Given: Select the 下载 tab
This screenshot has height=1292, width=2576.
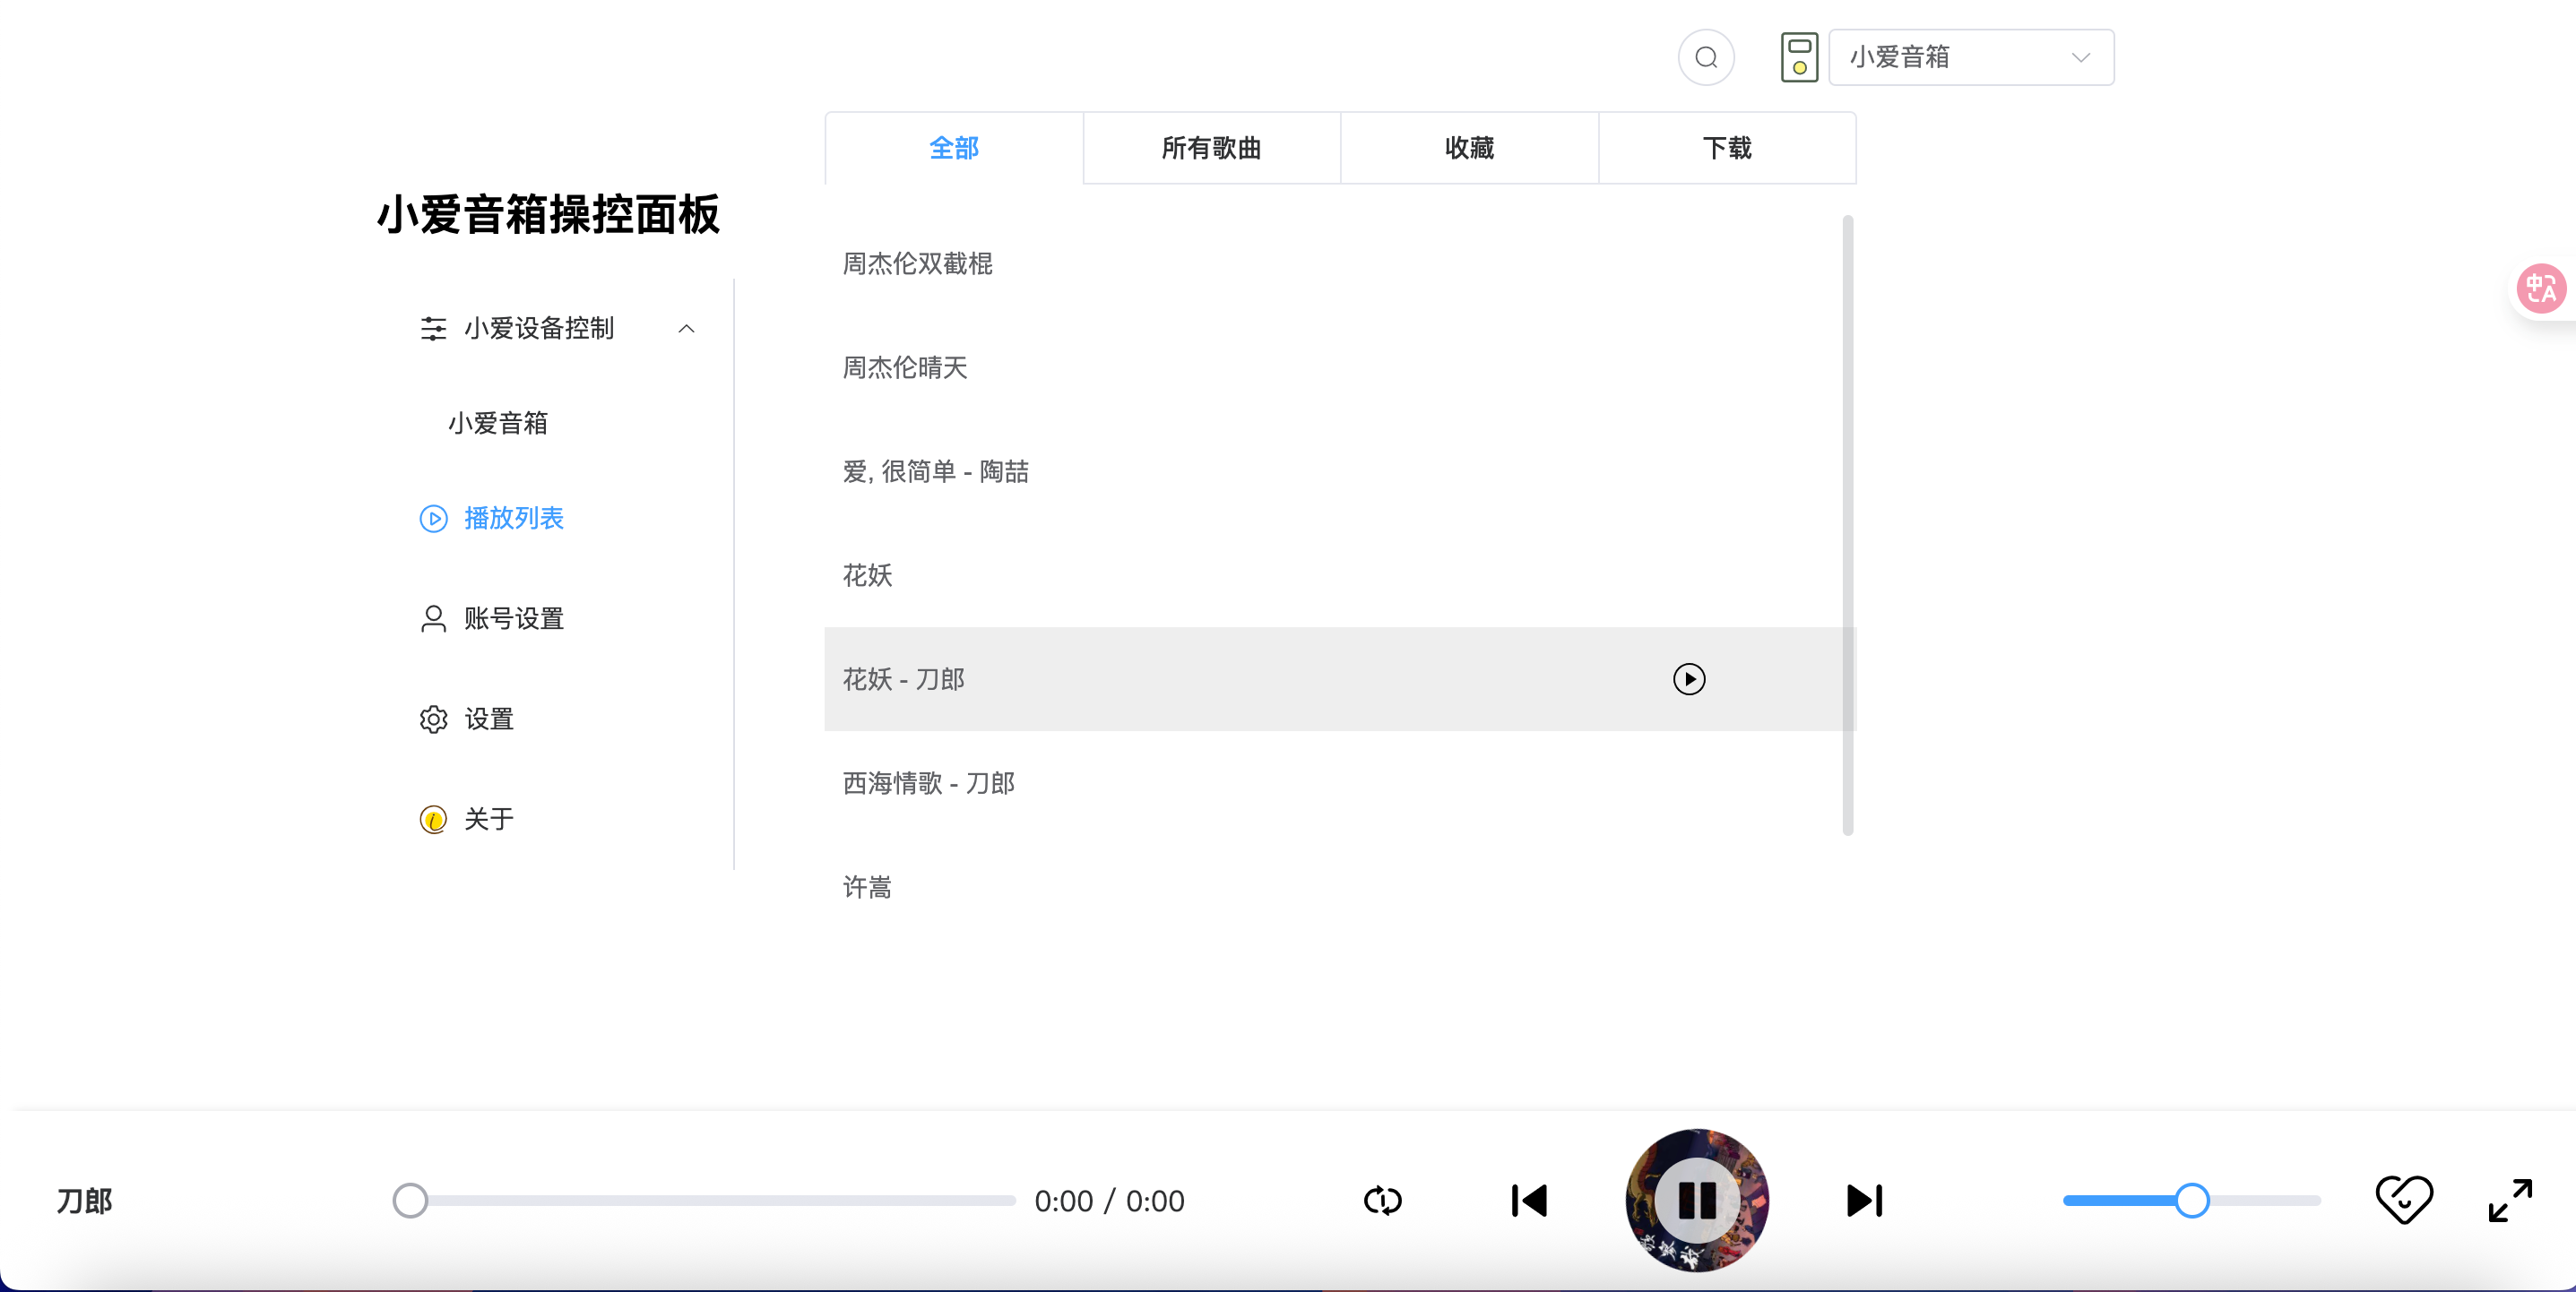Looking at the screenshot, I should [1727, 148].
